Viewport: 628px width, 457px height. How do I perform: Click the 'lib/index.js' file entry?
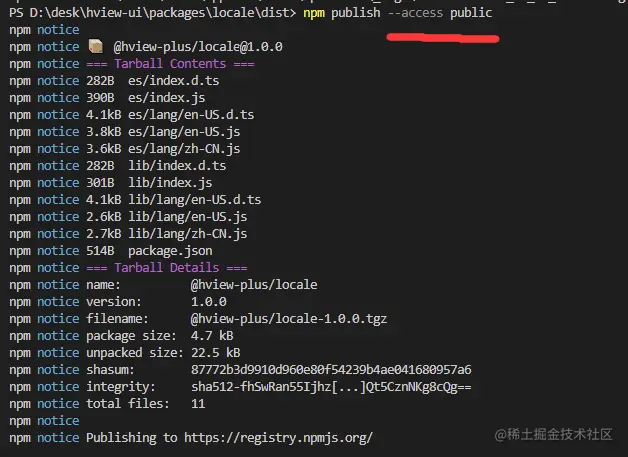pyautogui.click(x=170, y=183)
